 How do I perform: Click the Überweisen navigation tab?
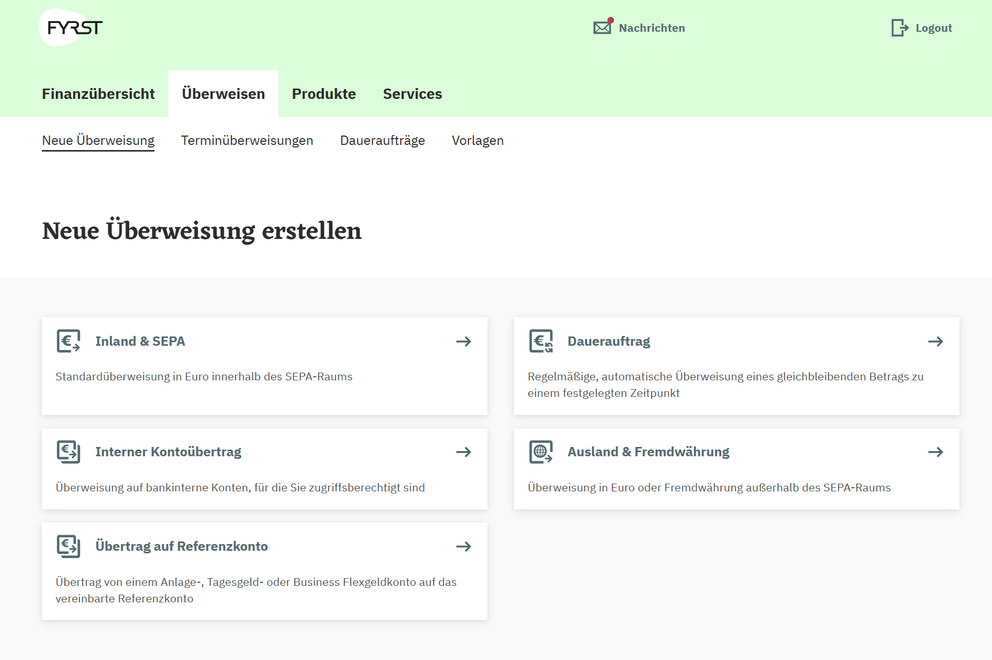(x=222, y=93)
